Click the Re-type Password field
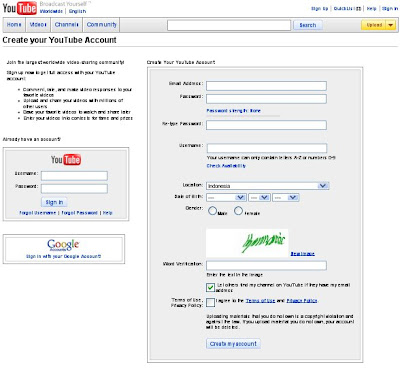Viewport: 400px width, 369px height. [x=266, y=125]
